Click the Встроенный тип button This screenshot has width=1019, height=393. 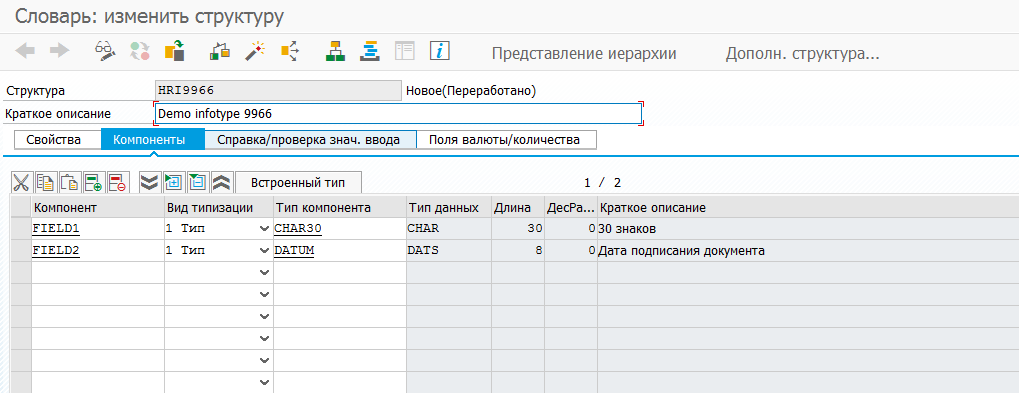(x=298, y=183)
